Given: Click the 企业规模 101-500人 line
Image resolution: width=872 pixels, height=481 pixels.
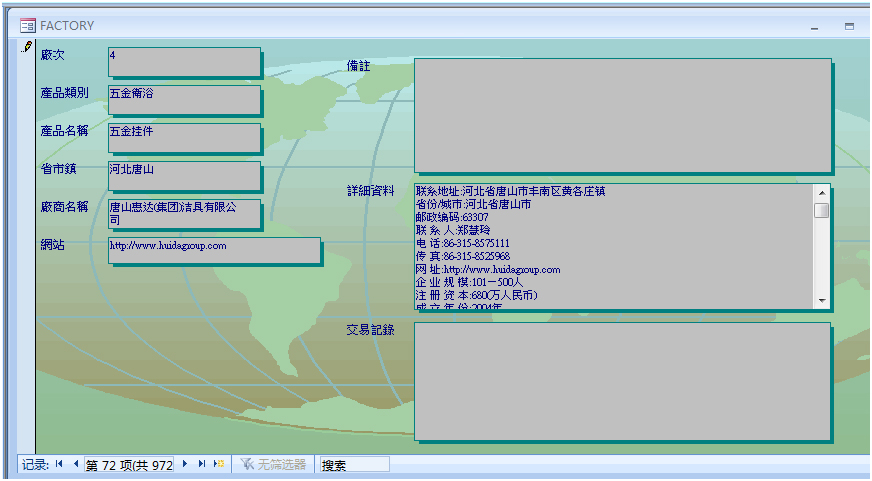Looking at the screenshot, I should tap(469, 282).
